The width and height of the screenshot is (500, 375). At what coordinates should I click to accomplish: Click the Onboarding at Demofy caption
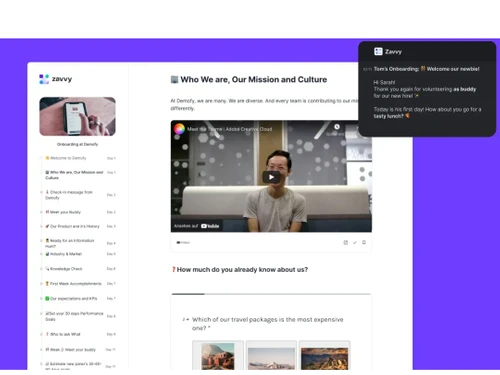(77, 144)
